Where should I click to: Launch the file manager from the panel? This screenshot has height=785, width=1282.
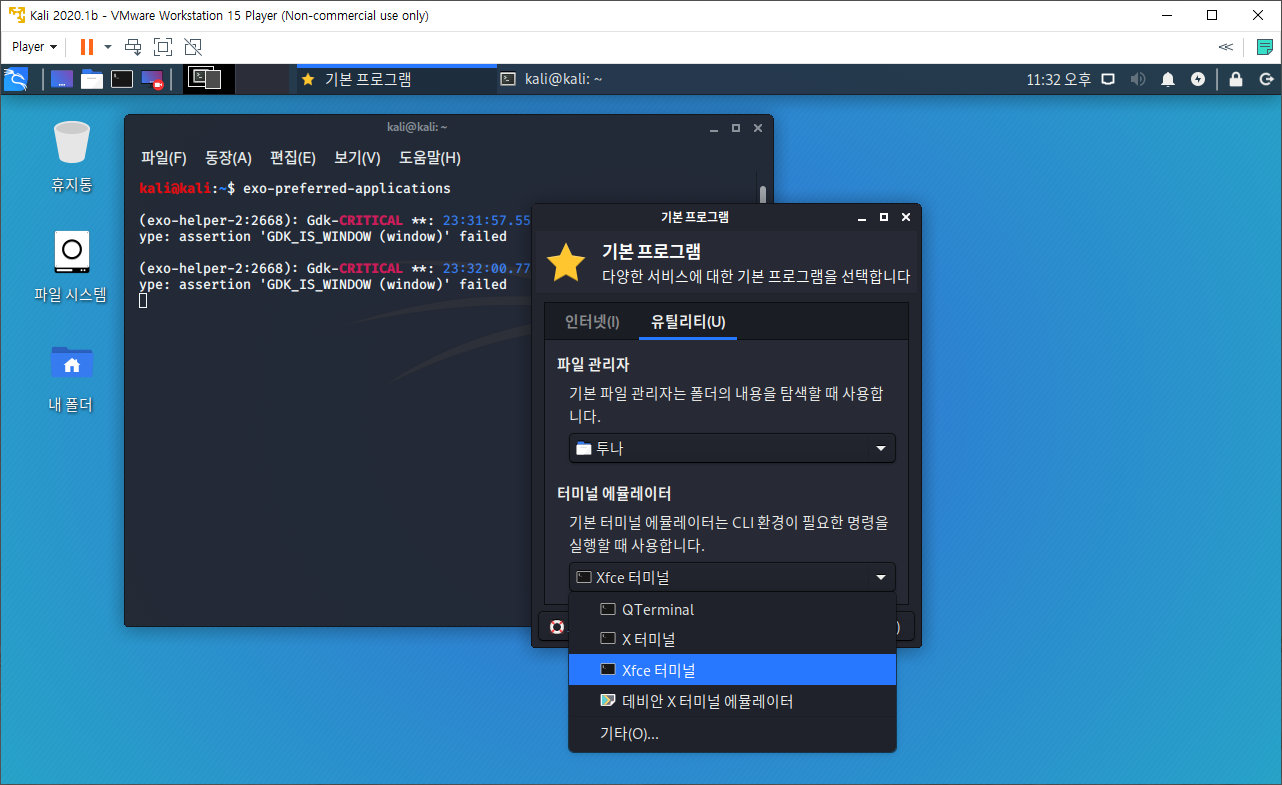coord(92,79)
